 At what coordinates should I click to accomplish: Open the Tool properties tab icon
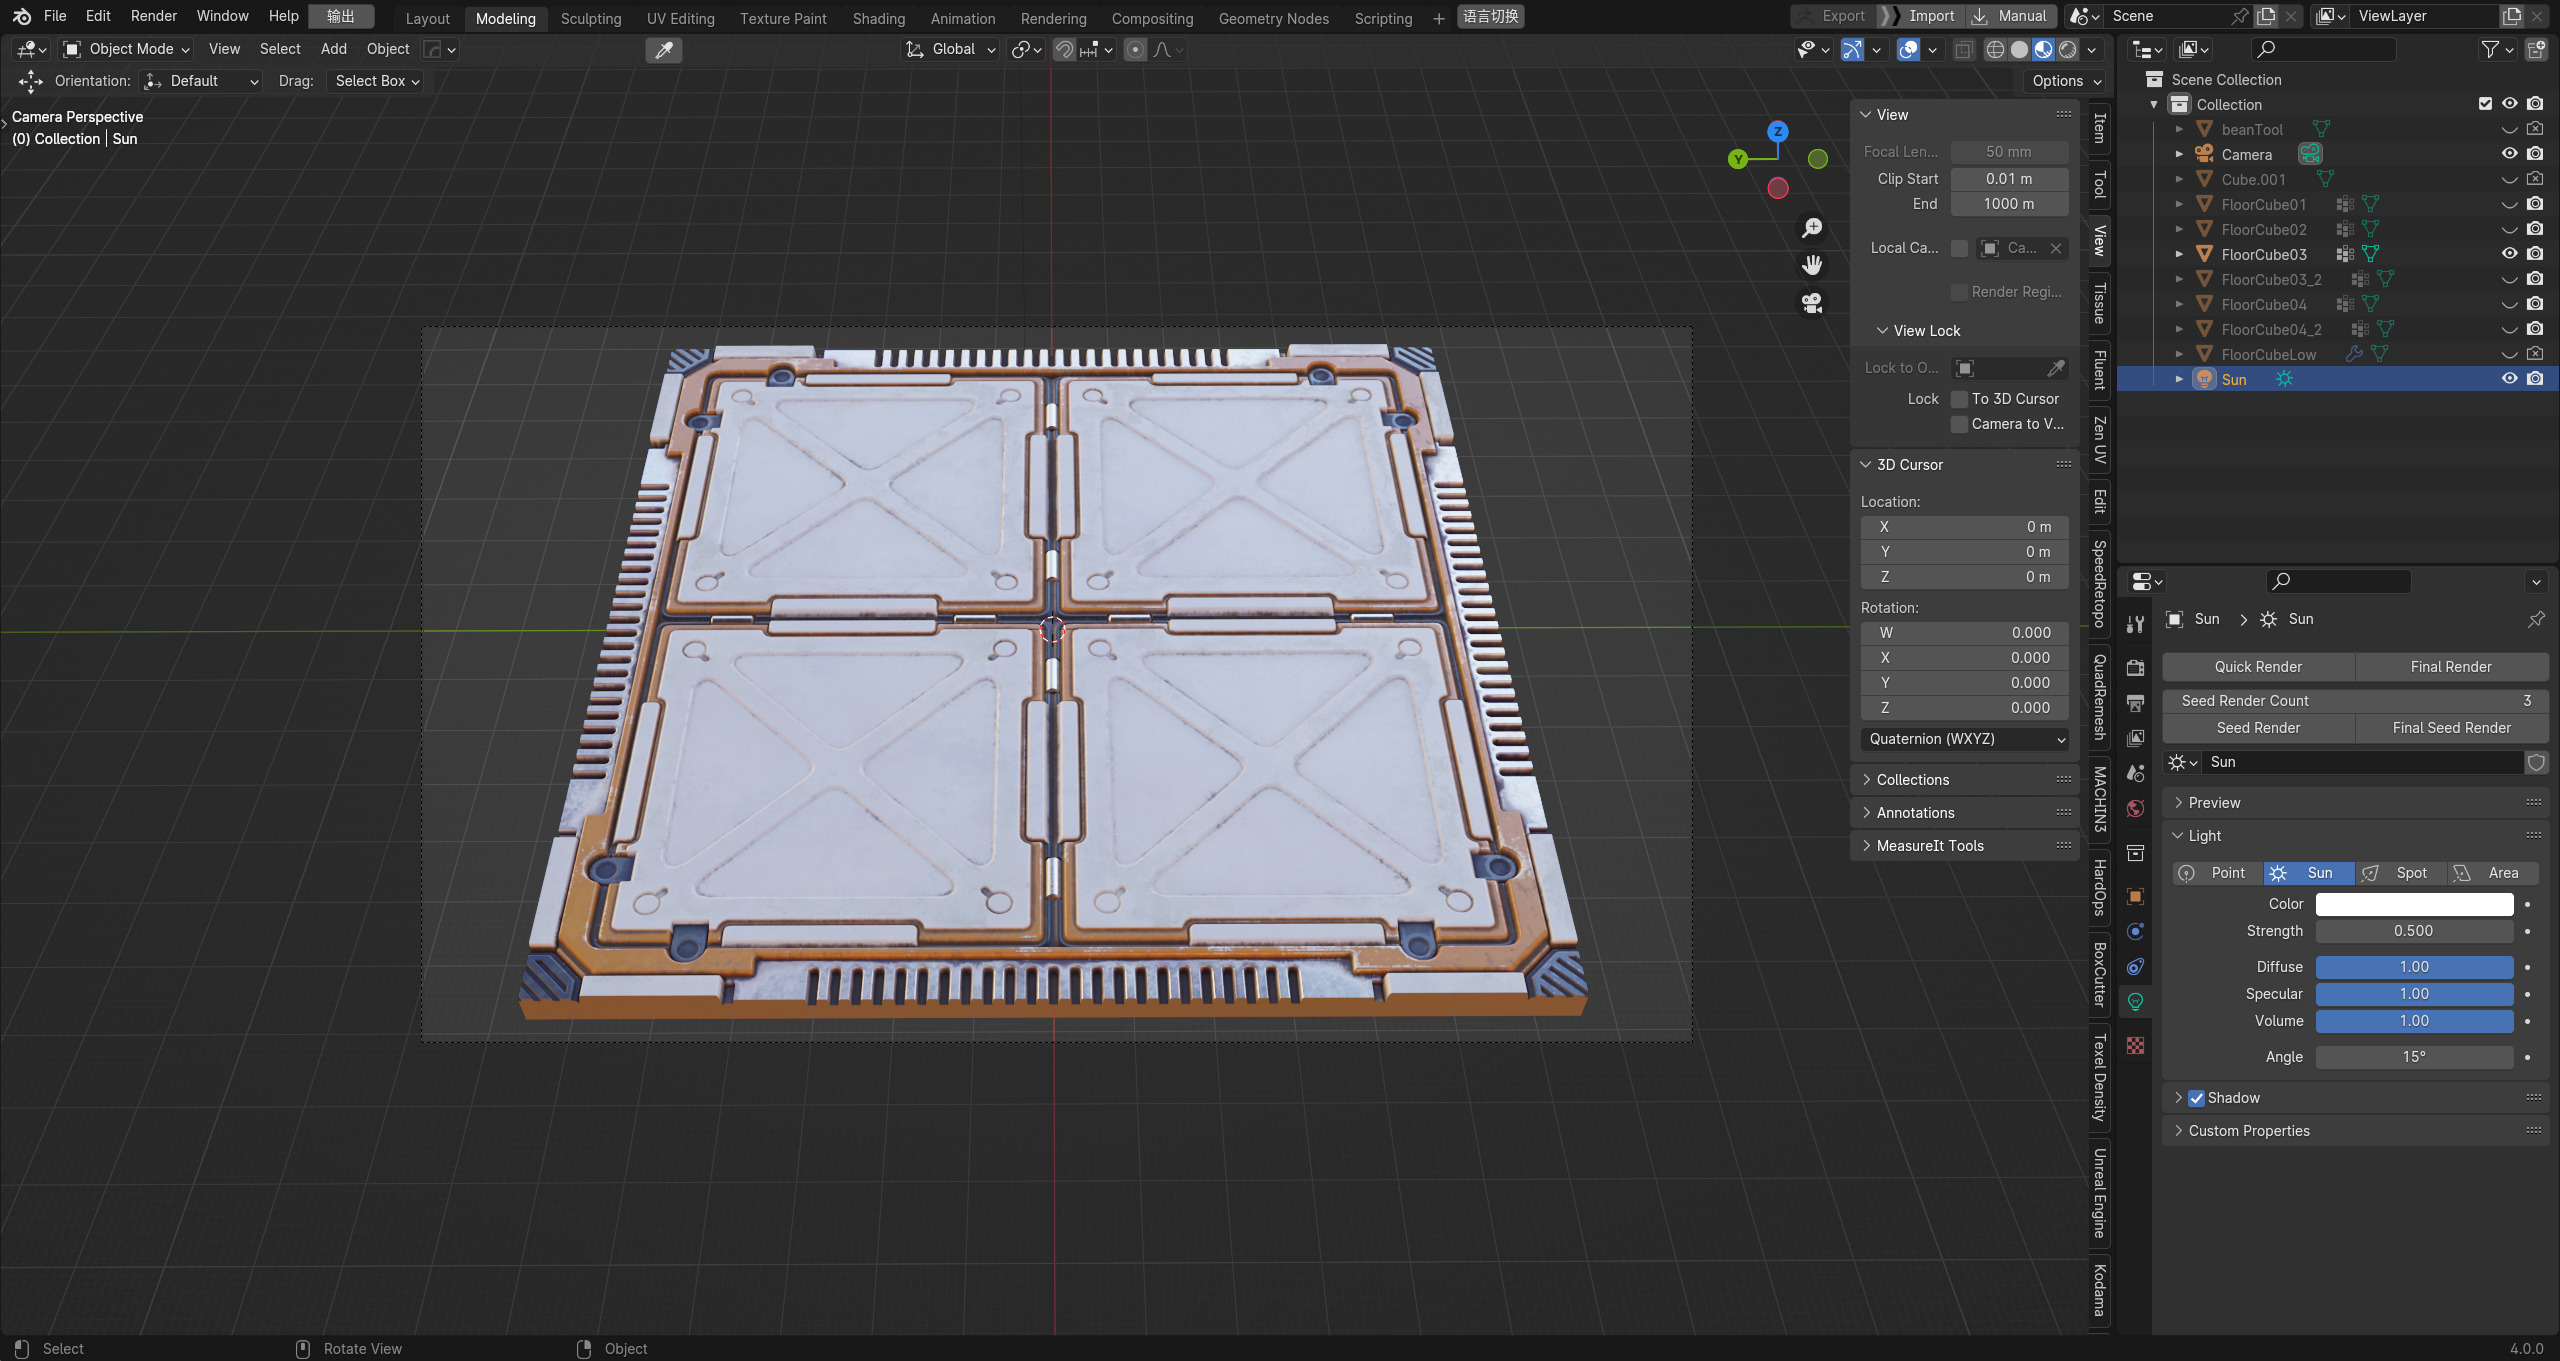[x=2135, y=624]
